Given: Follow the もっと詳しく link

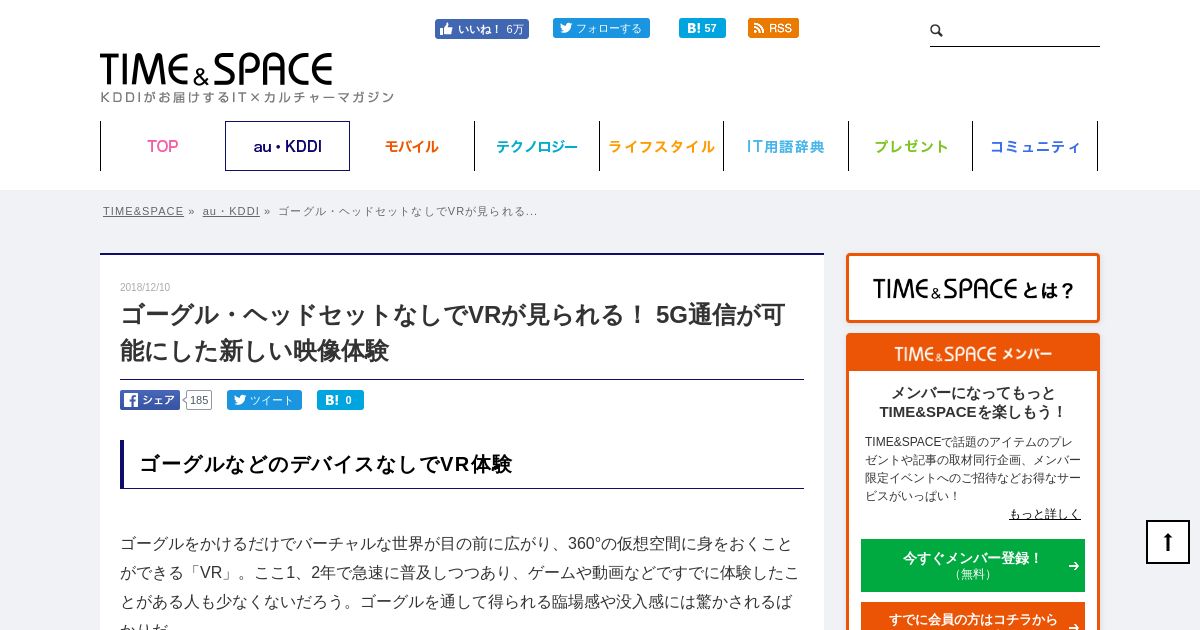Looking at the screenshot, I should click(x=1045, y=514).
